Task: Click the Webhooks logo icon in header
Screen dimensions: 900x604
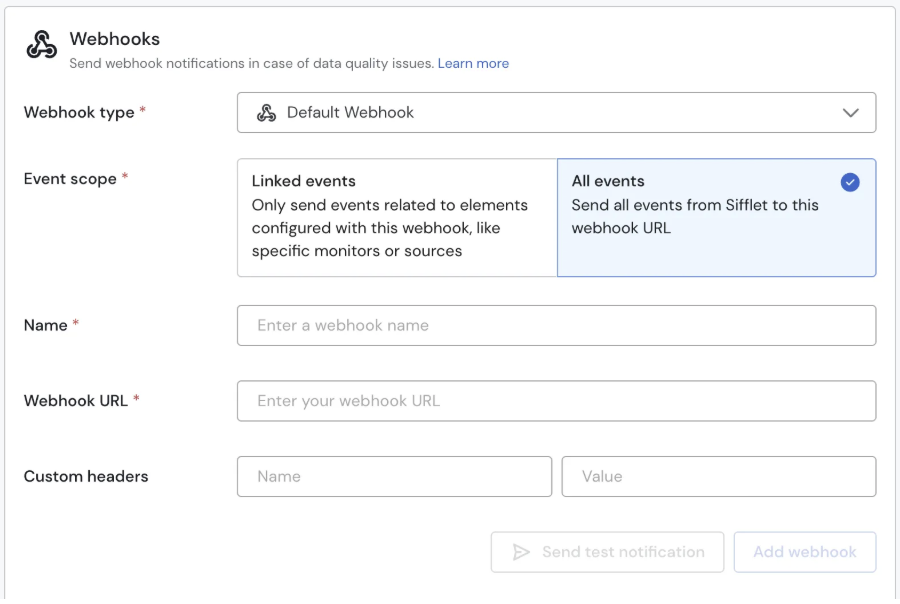Action: coord(41,45)
